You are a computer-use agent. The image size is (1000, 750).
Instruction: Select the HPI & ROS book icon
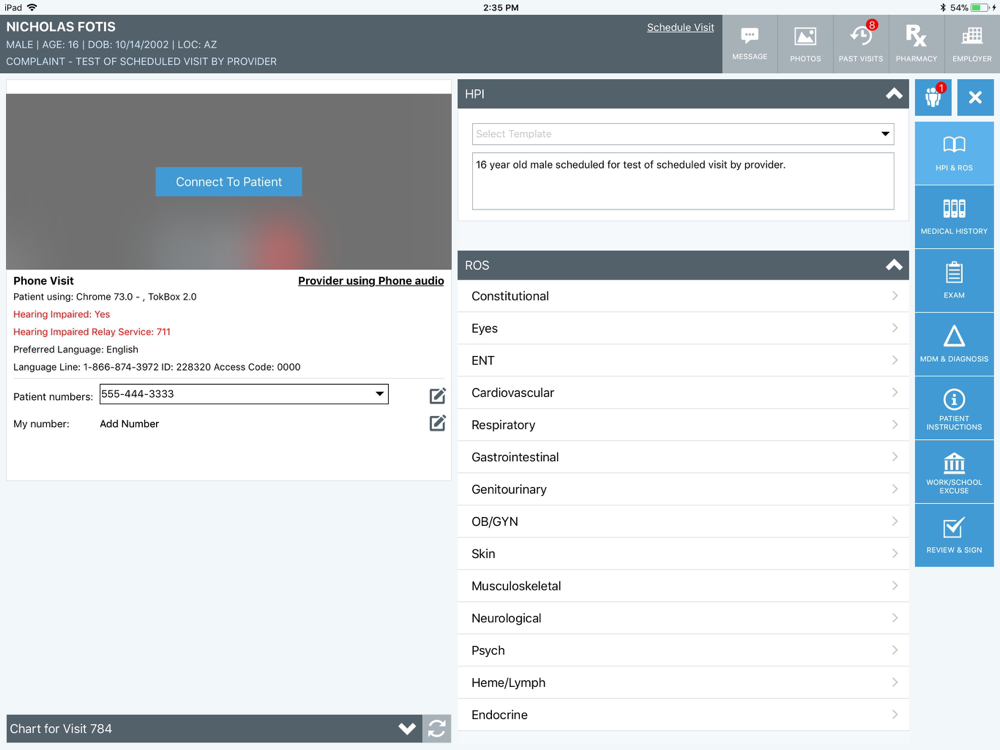point(954,153)
